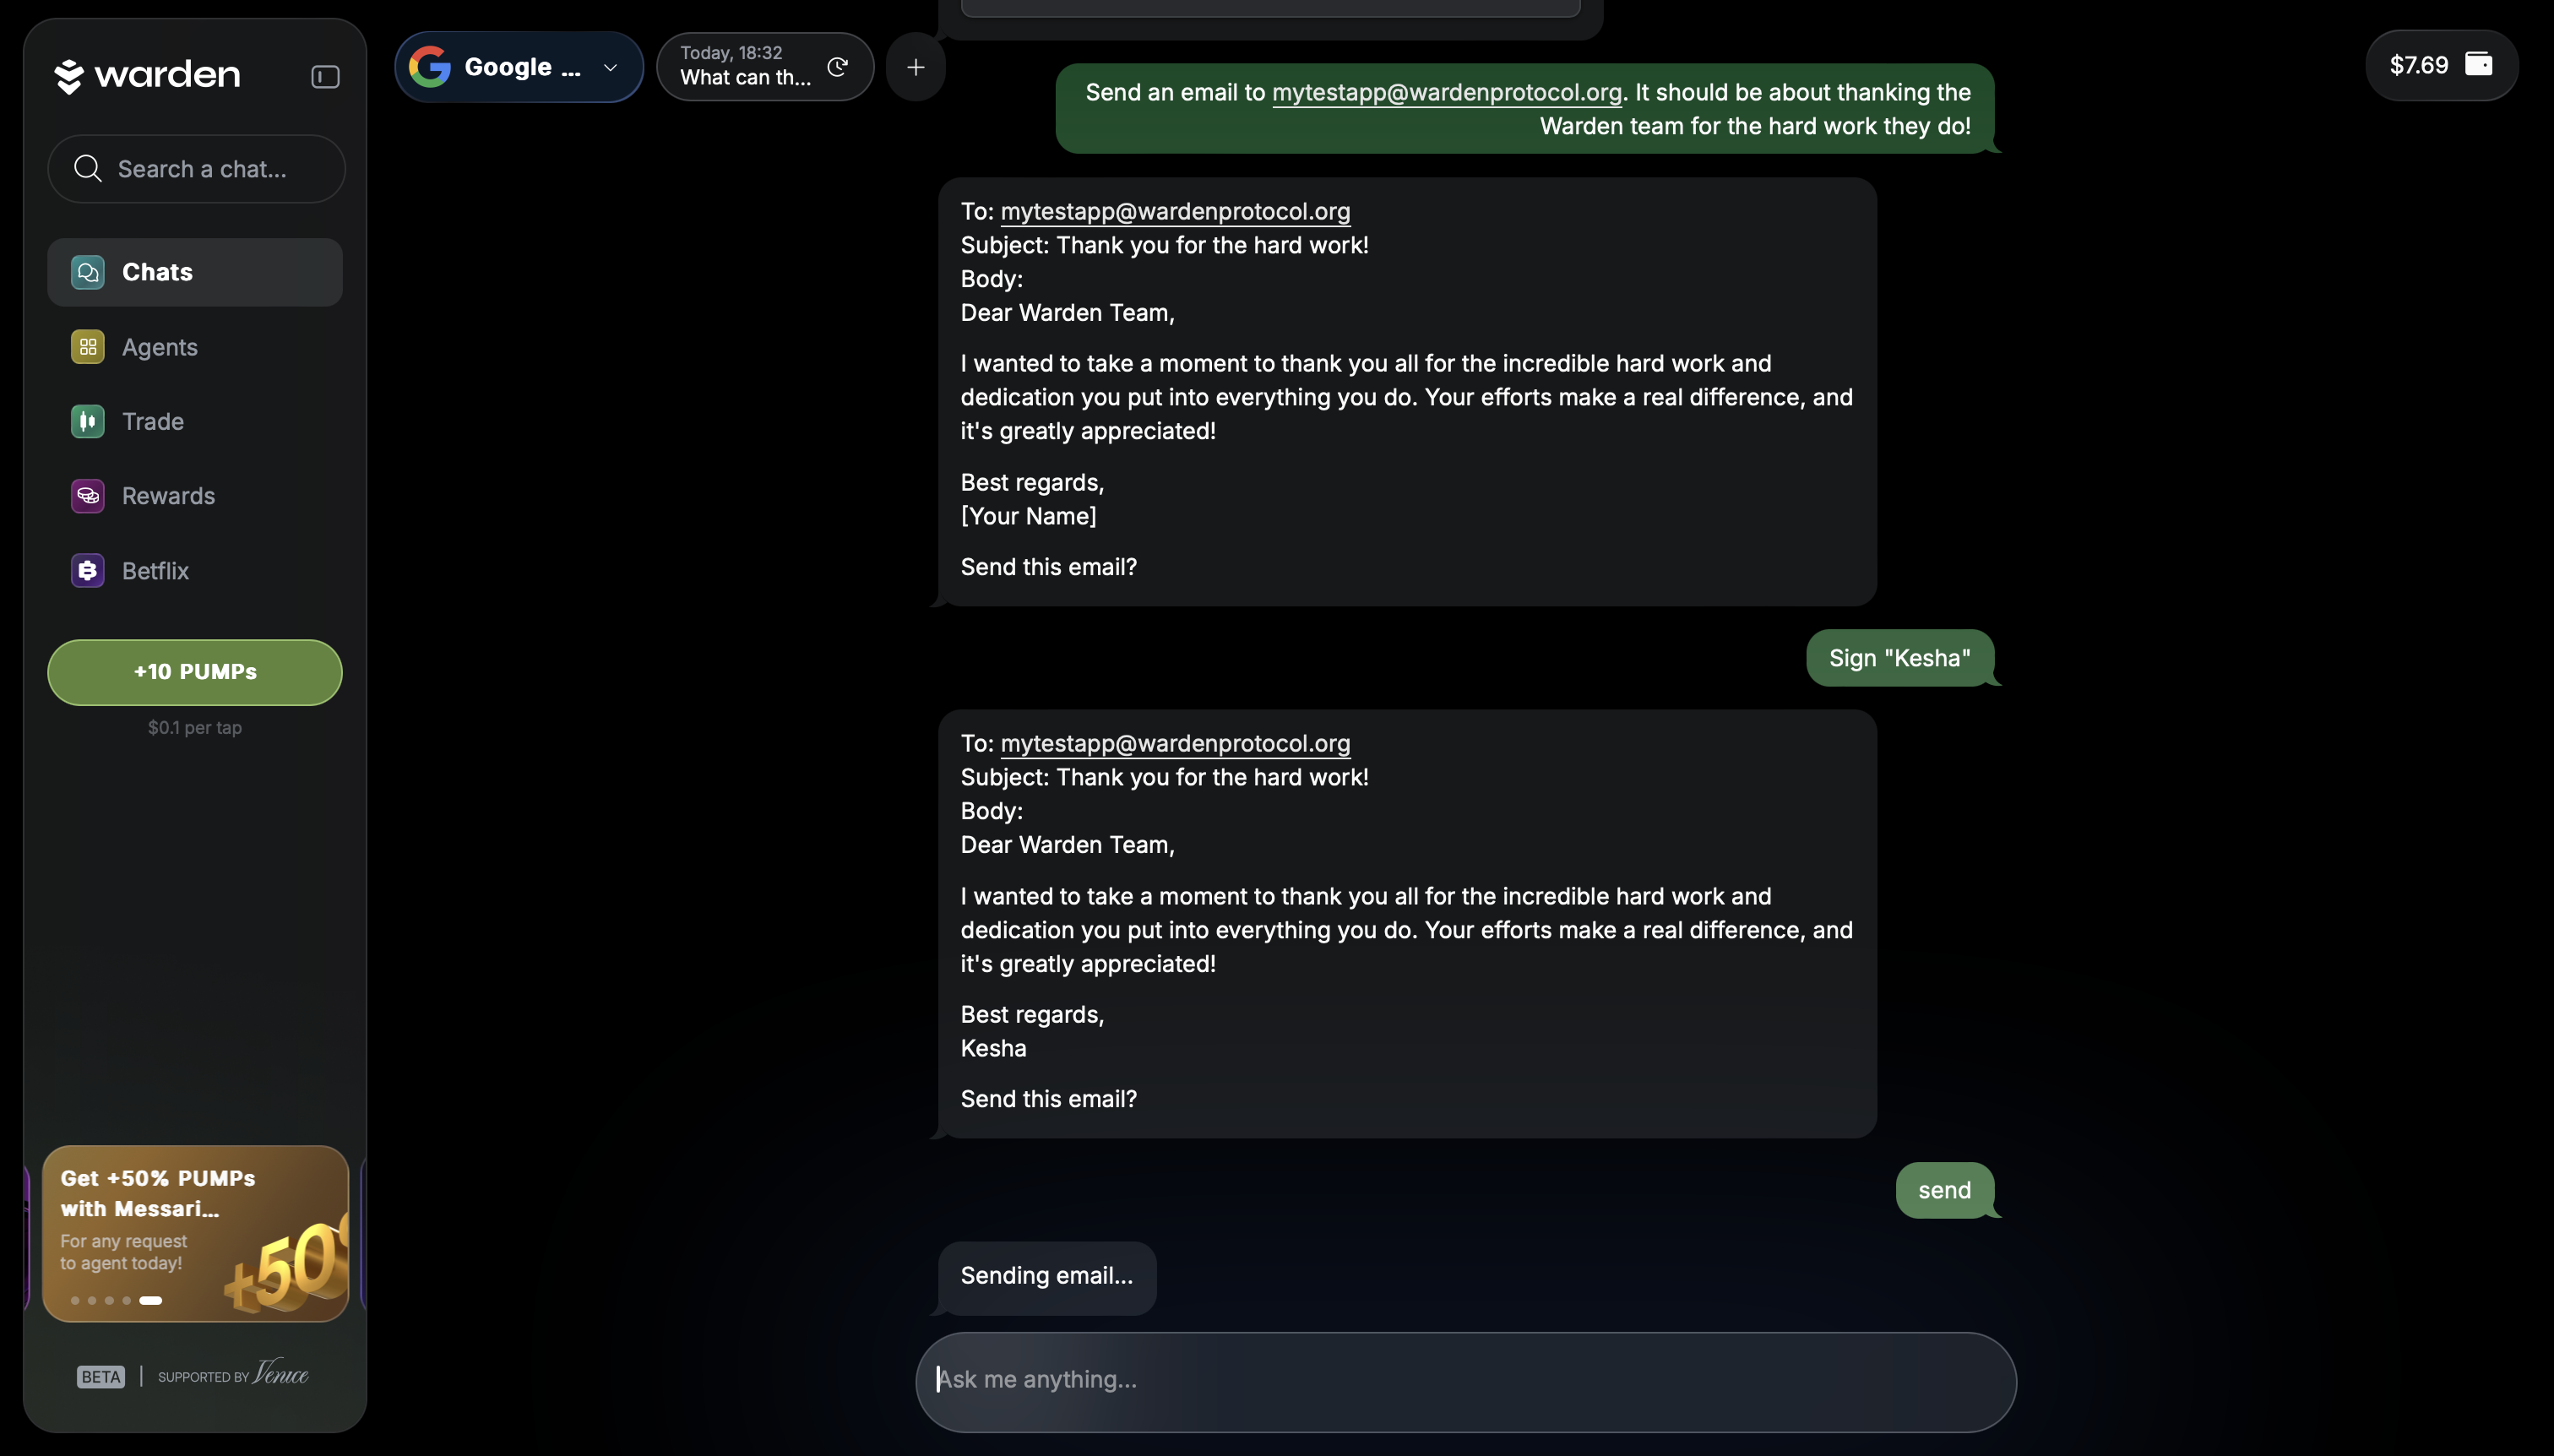Start a new chat with plus icon
Image resolution: width=2554 pixels, height=1456 pixels.
pyautogui.click(x=915, y=67)
